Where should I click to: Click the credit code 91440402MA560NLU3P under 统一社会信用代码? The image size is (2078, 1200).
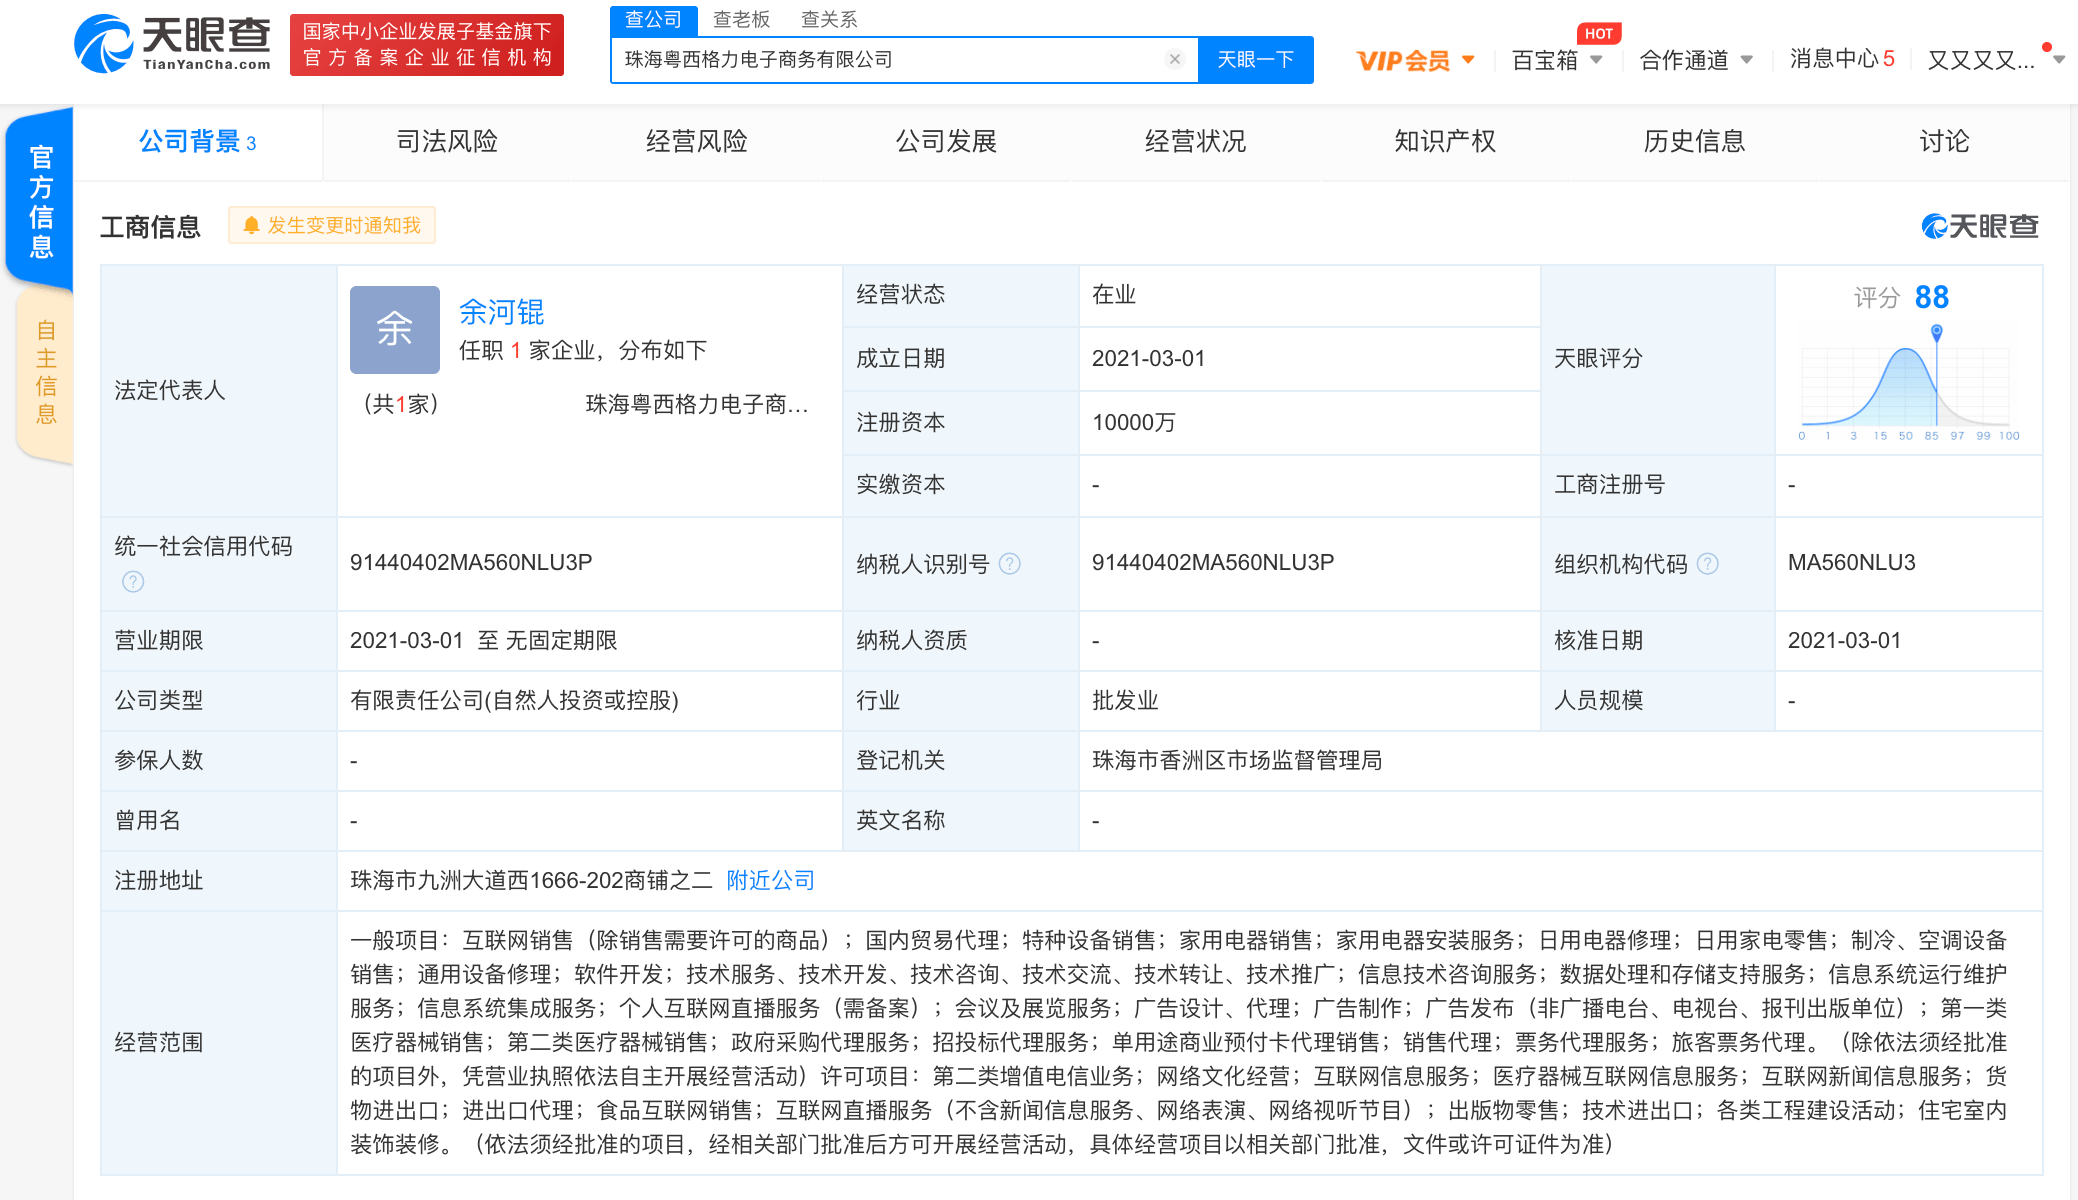point(471,562)
